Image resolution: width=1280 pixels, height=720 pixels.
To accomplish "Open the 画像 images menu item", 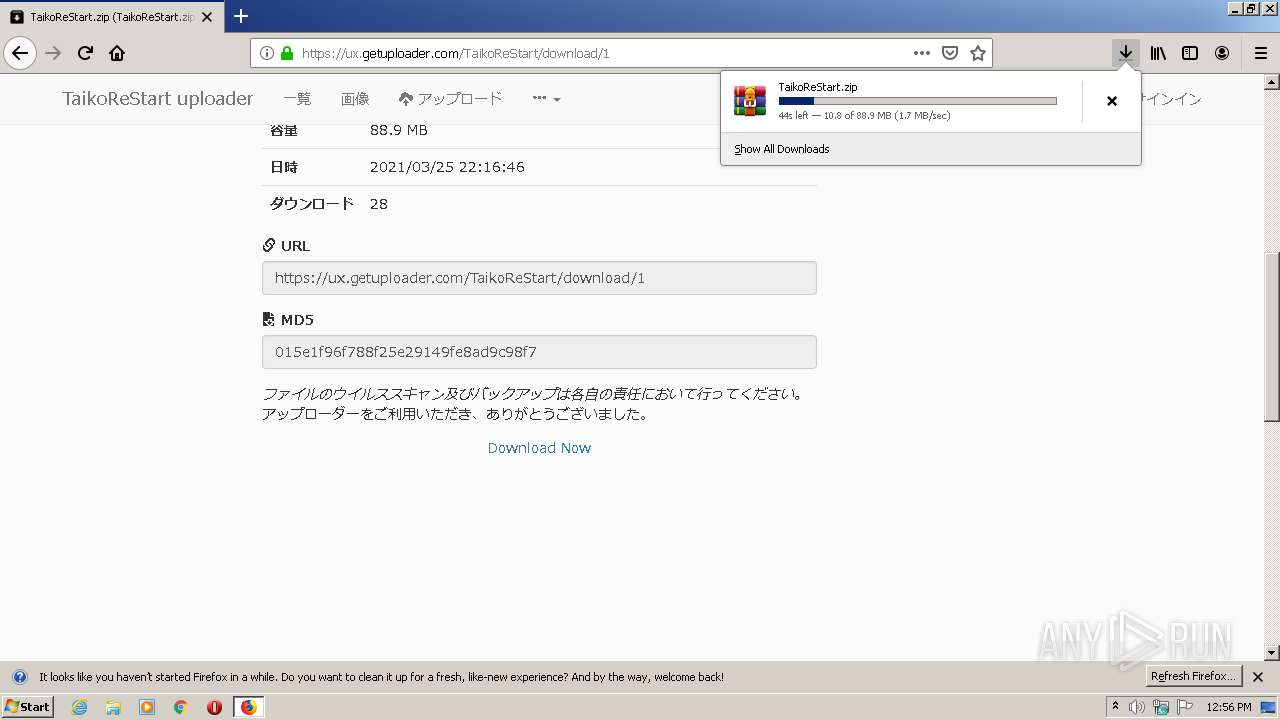I will [355, 99].
